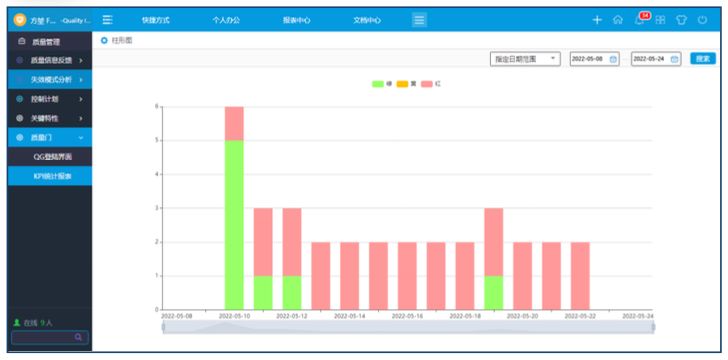Viewport: 728px width, 360px height.
Task: Click the sidebar search input field
Action: coord(50,337)
